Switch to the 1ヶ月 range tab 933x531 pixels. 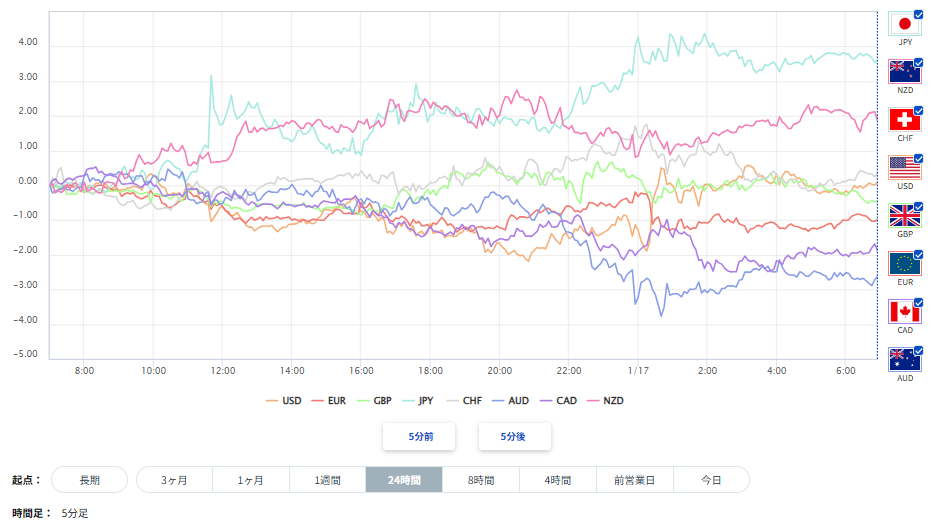point(251,480)
